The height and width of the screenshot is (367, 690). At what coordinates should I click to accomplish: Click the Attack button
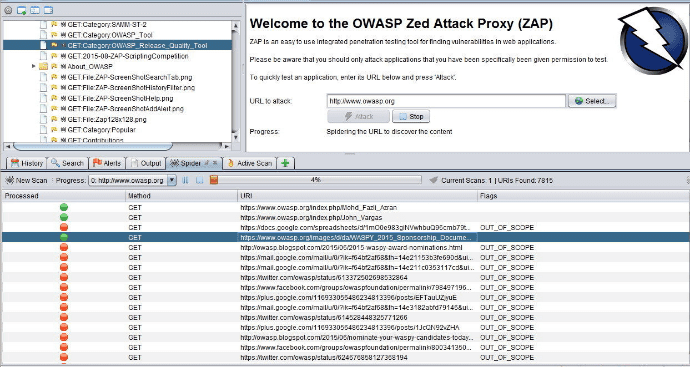[x=359, y=116]
